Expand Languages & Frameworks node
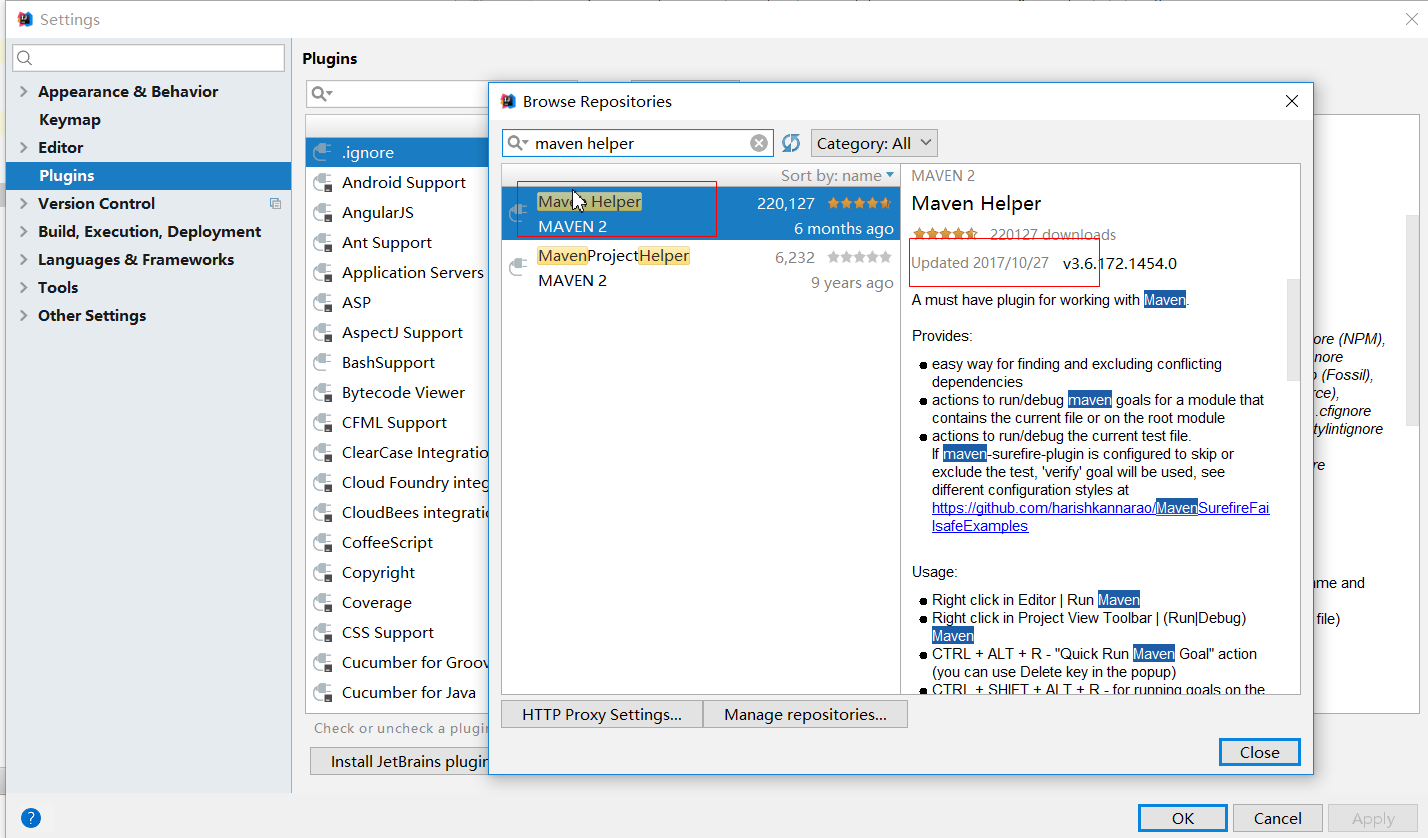Viewport: 1428px width, 838px height. coord(24,259)
